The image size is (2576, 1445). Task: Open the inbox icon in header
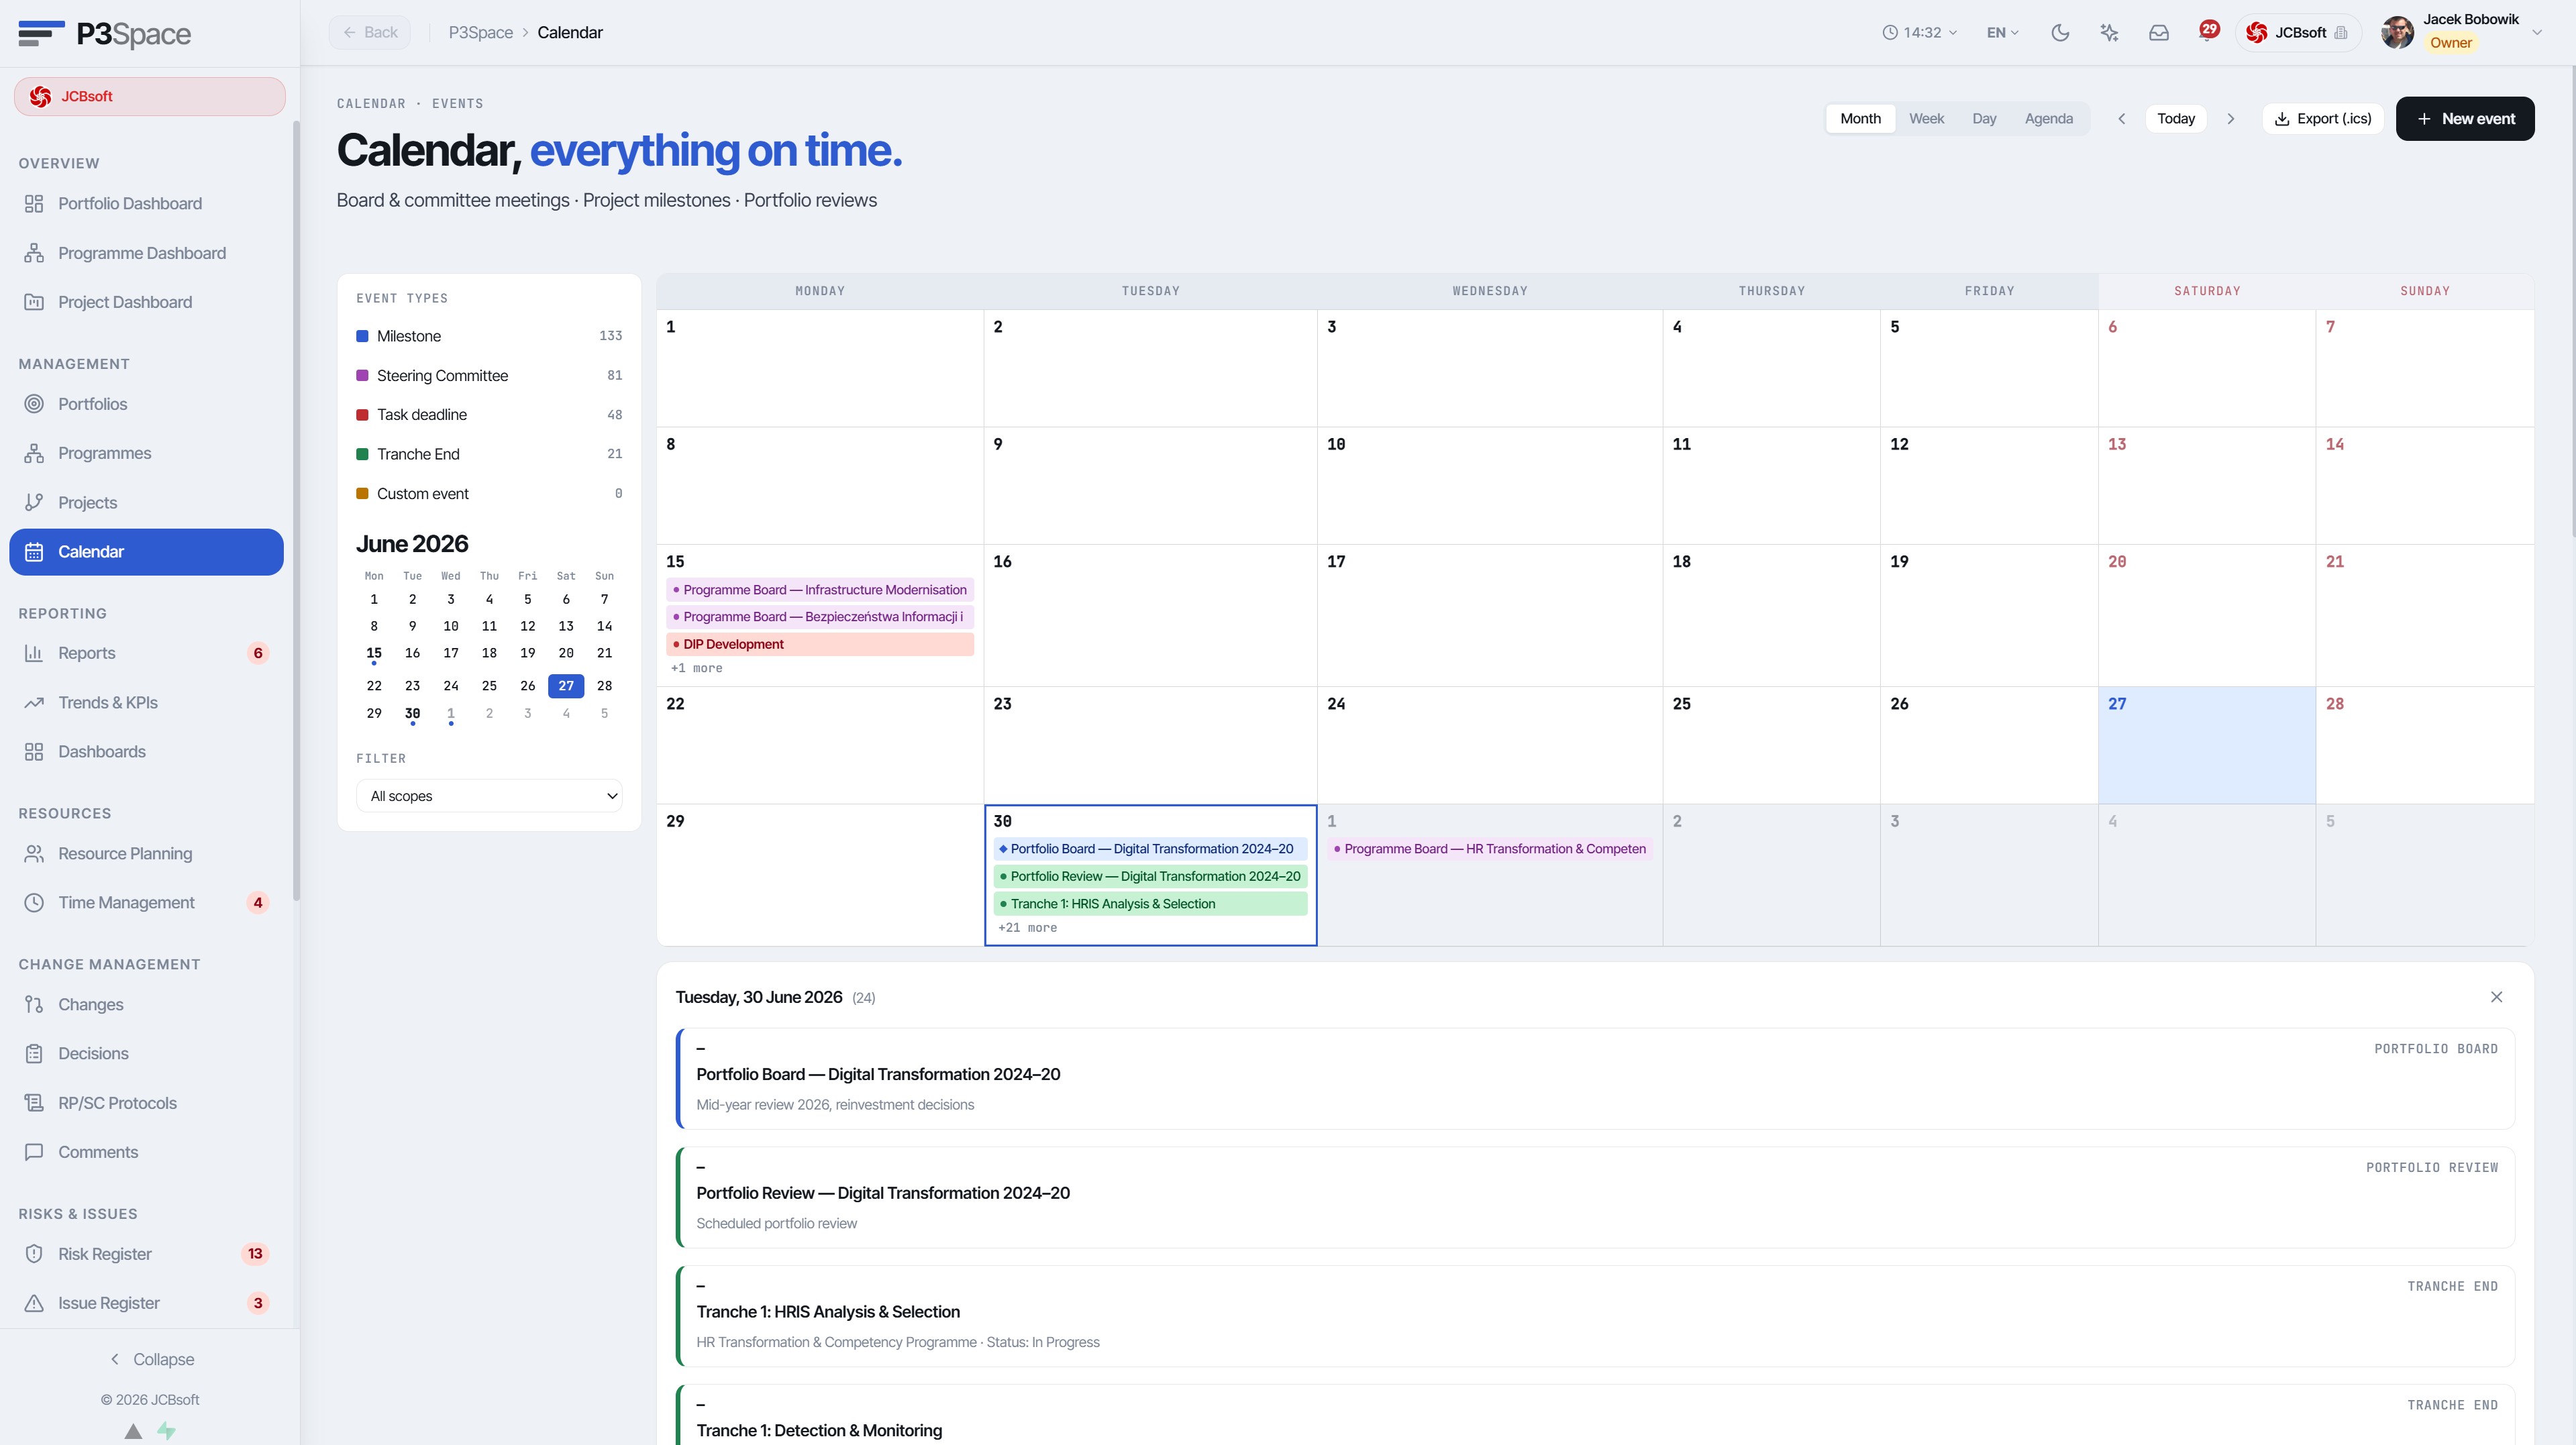tap(2159, 33)
